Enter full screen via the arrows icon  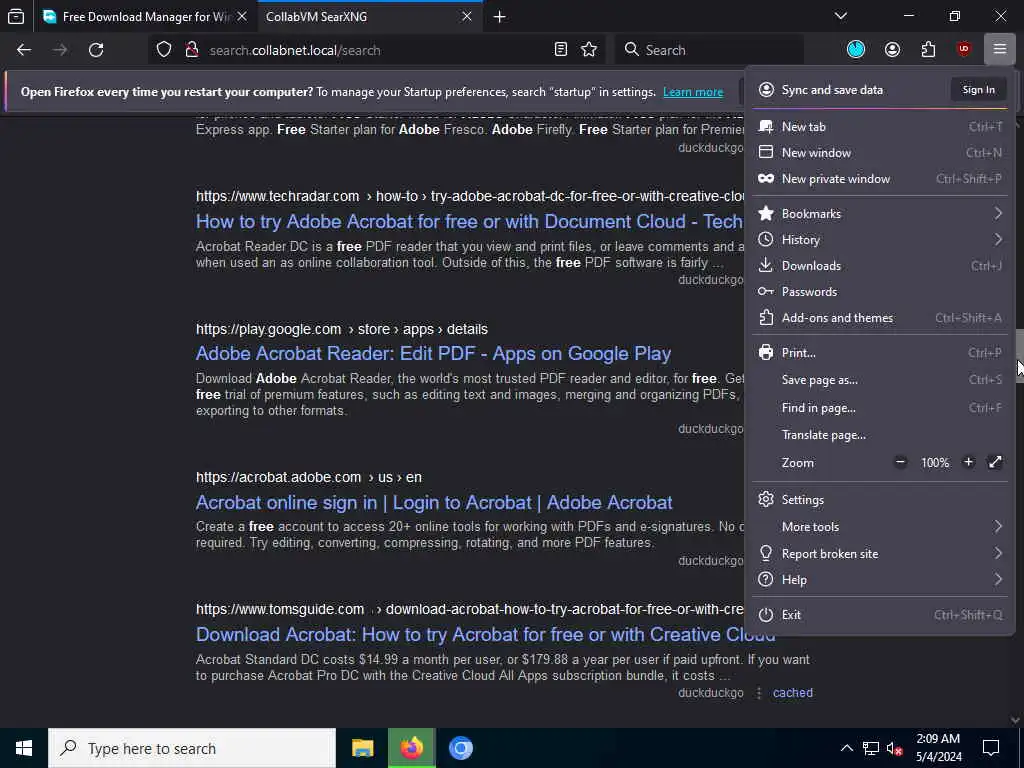point(995,462)
